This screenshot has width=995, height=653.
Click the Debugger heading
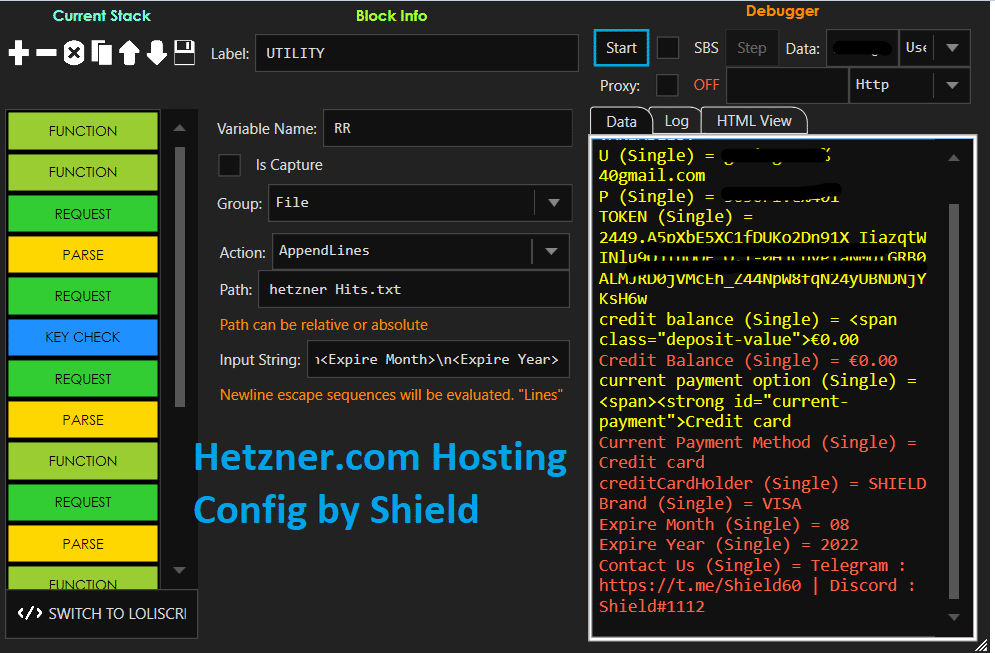pos(782,11)
